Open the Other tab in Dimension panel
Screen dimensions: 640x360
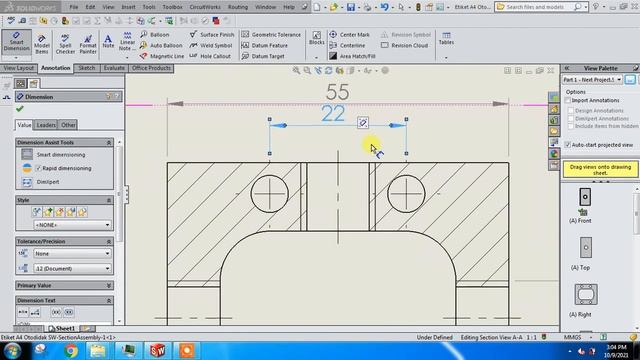(68, 125)
